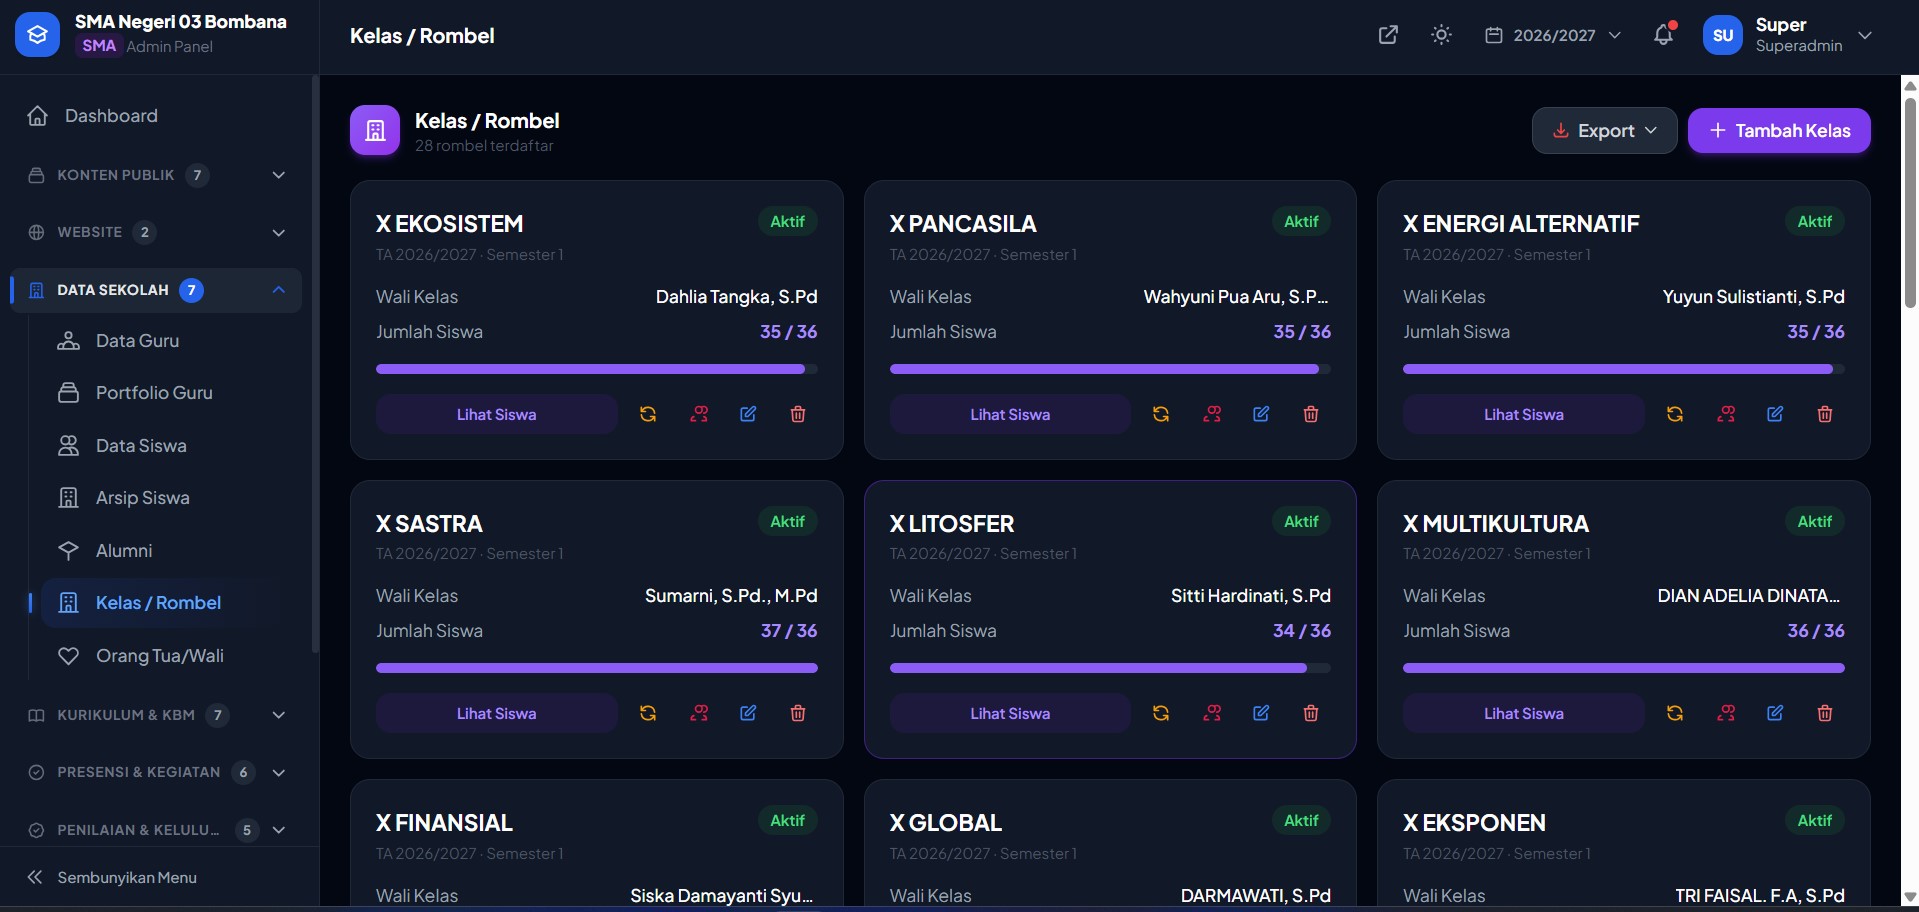Open the Super user account menu

coord(1787,35)
